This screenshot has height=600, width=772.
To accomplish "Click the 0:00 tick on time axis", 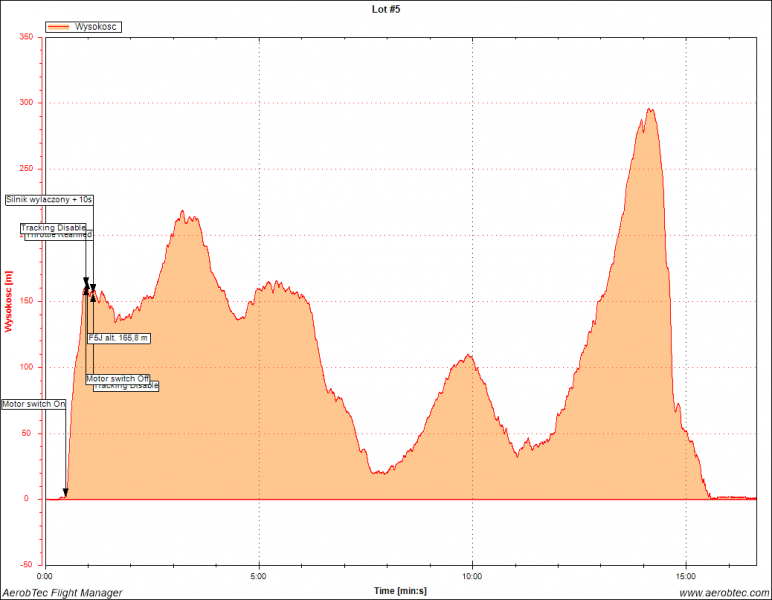I will coord(45,577).
